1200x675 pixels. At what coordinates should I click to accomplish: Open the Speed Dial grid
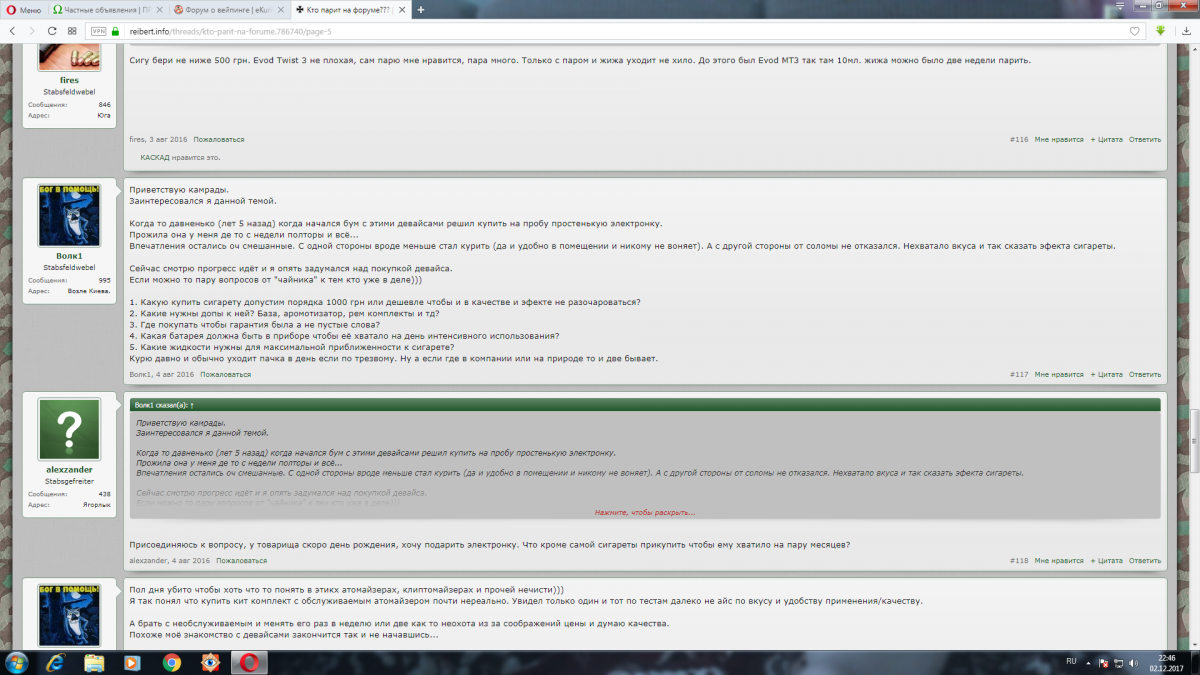(x=71, y=31)
